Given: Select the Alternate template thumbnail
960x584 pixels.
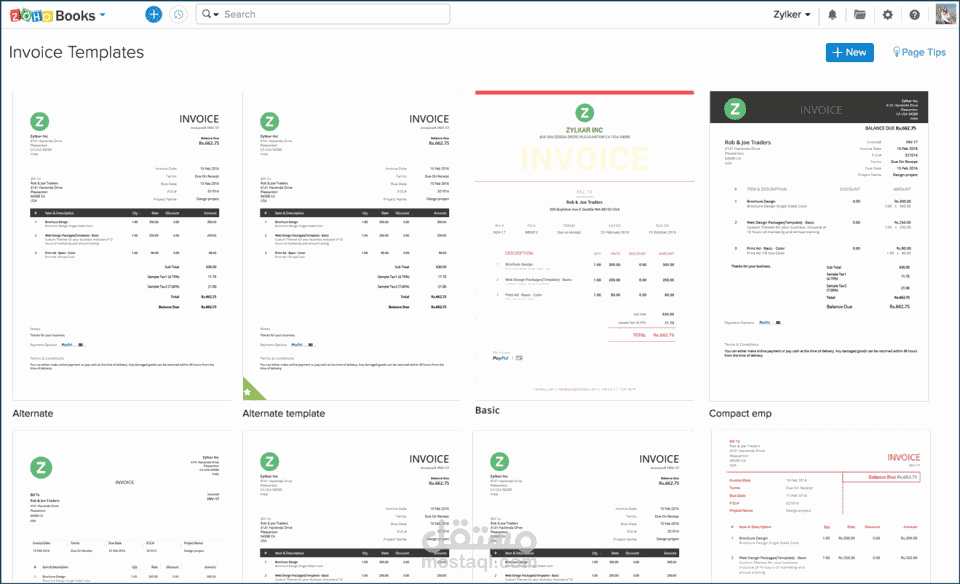Looking at the screenshot, I should (x=352, y=245).
